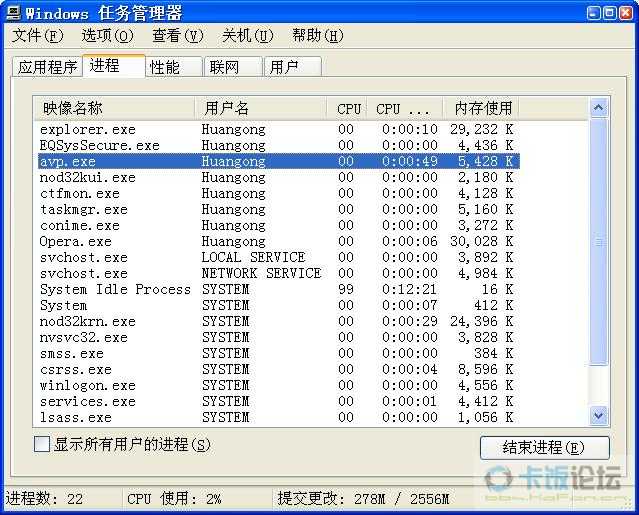Close the Task Manager window

pyautogui.click(x=626, y=13)
